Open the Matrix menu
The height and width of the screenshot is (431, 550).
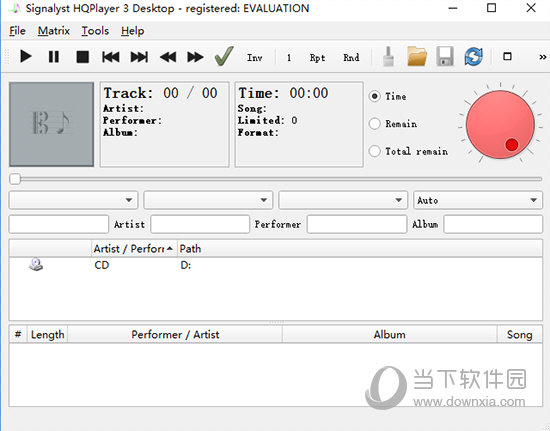(54, 31)
